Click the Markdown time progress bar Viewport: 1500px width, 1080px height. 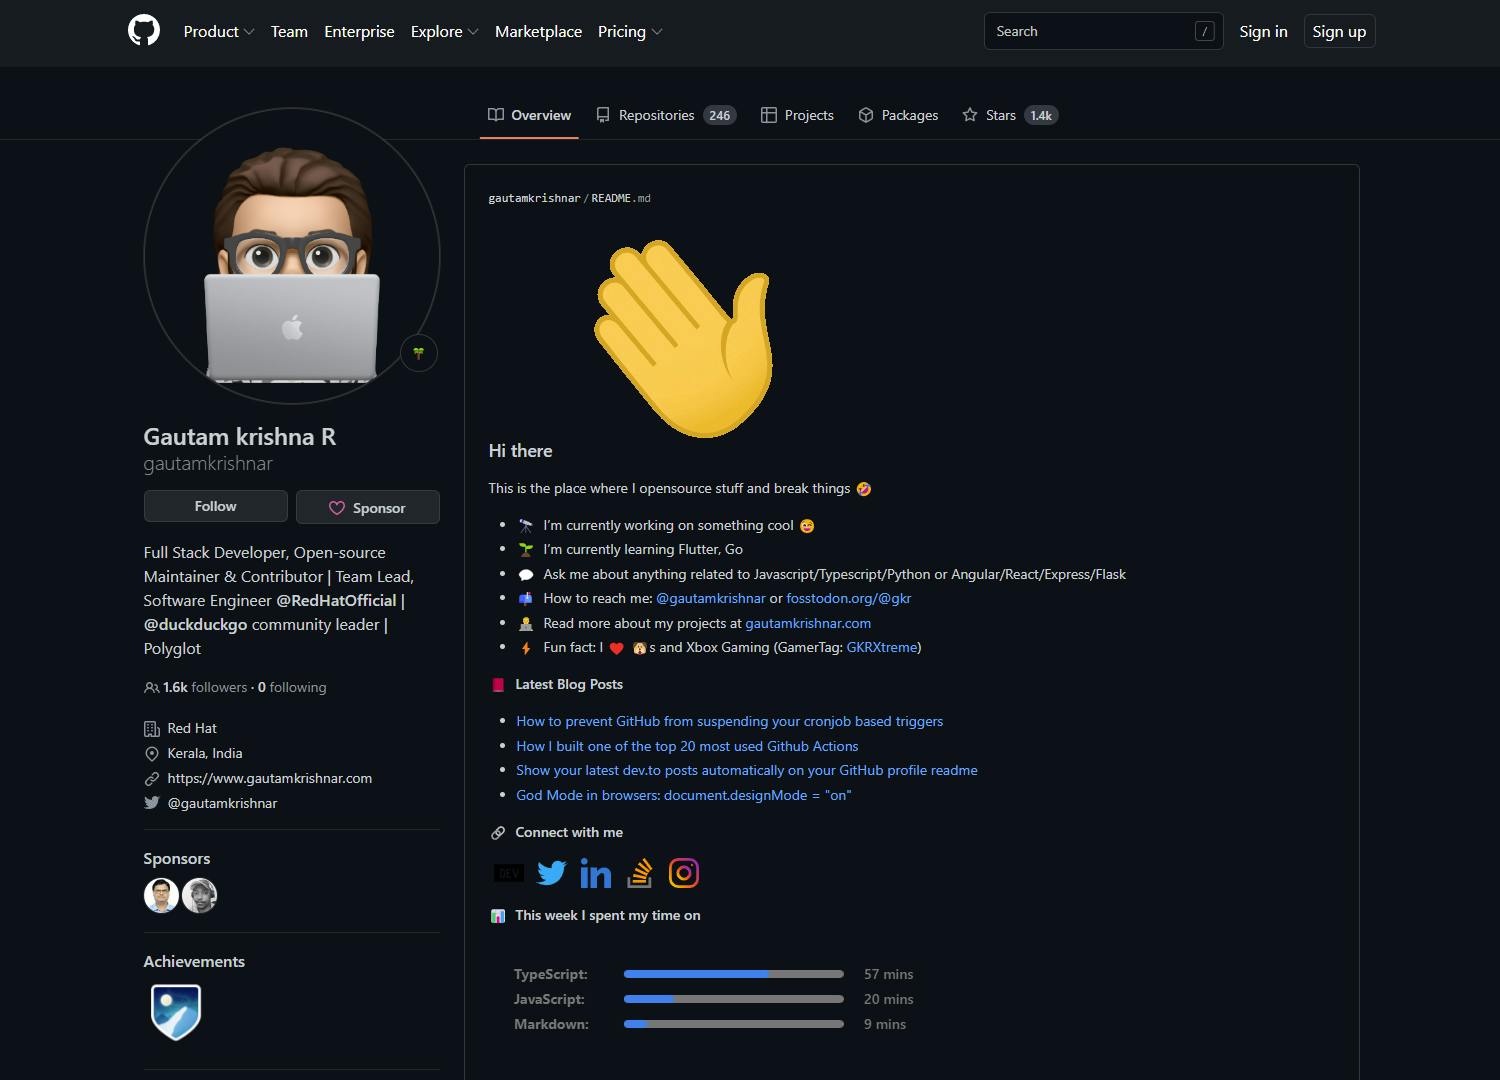tap(734, 1024)
